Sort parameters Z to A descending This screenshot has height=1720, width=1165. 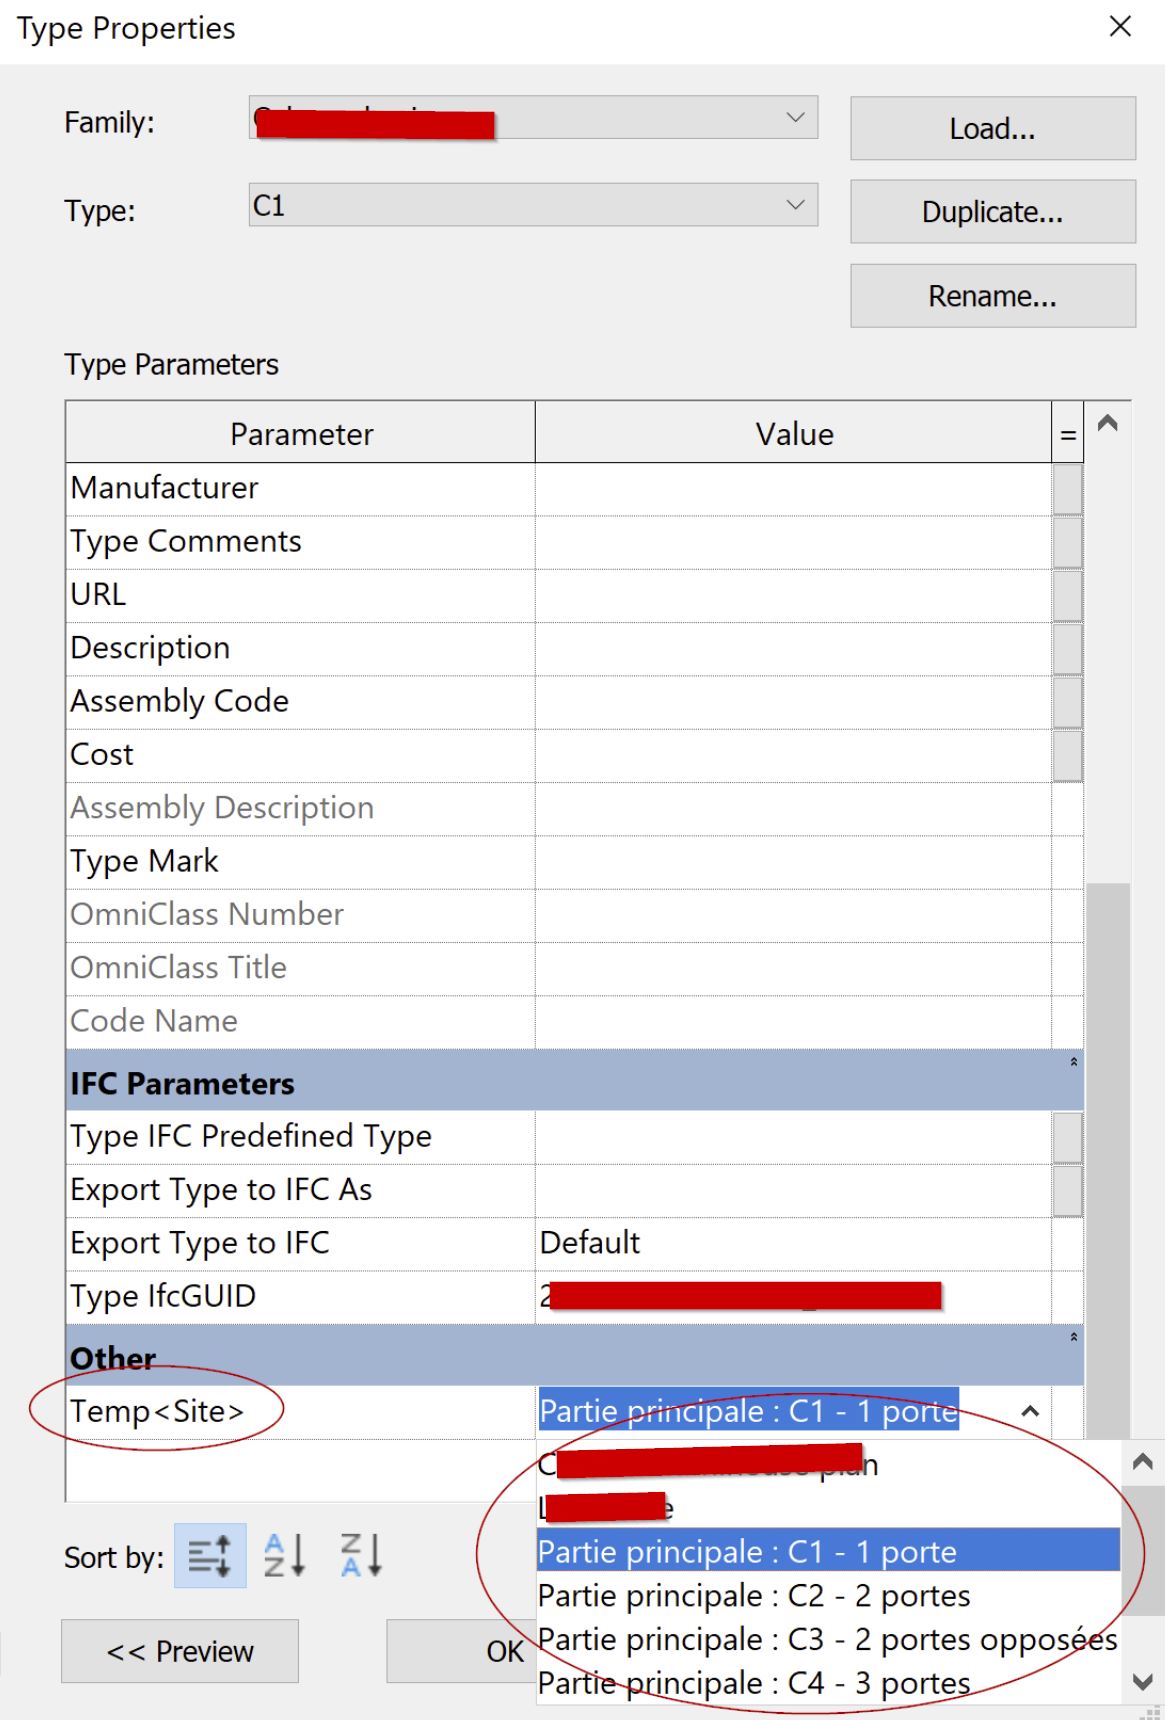tap(360, 1555)
